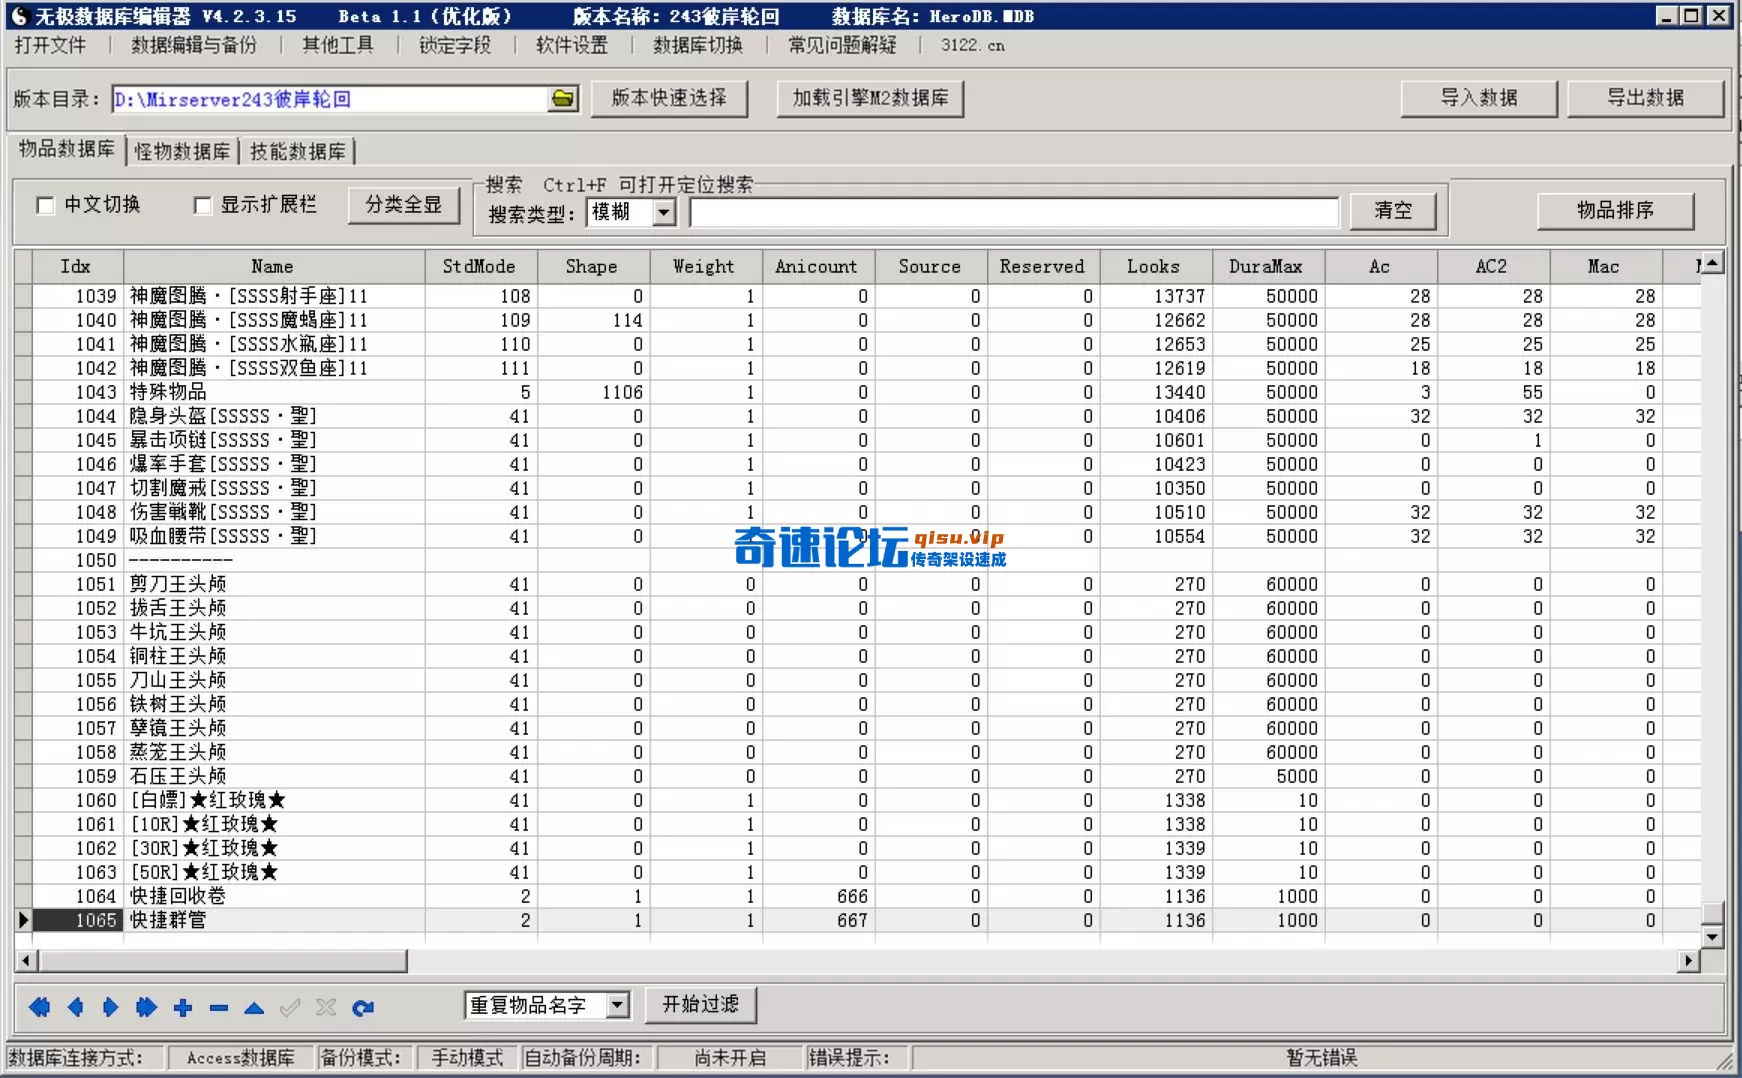Refresh records with the circular arrow icon
The width and height of the screenshot is (1742, 1078).
point(363,1008)
